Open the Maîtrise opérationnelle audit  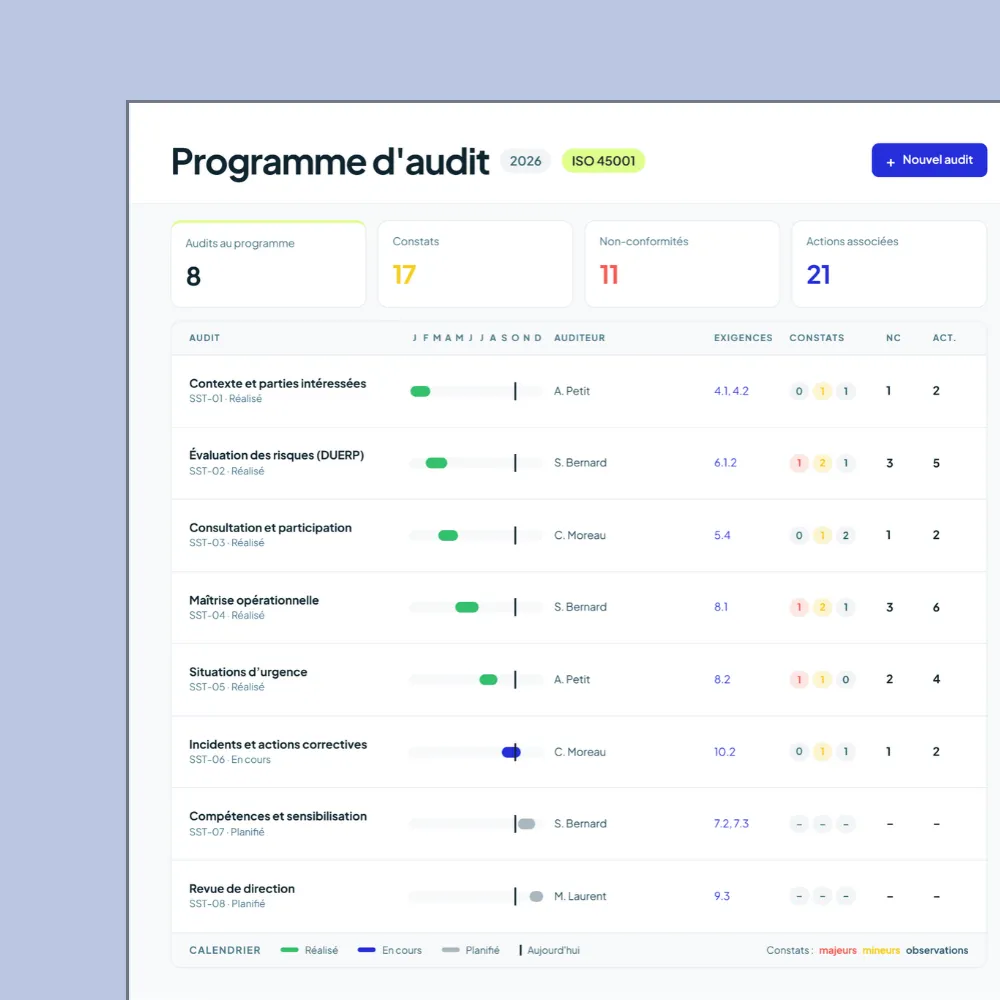pyautogui.click(x=254, y=600)
